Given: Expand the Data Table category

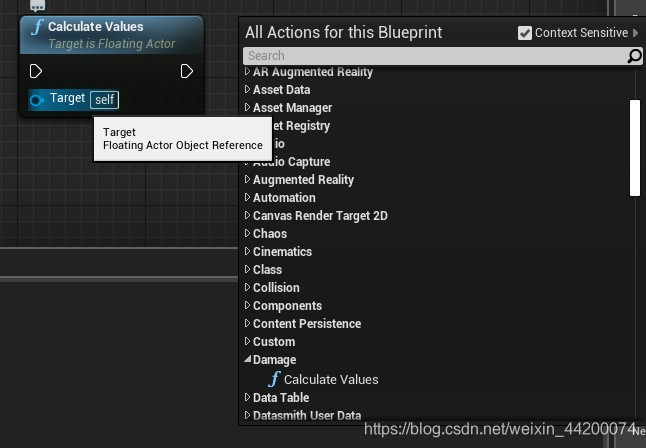Looking at the screenshot, I should coord(247,397).
